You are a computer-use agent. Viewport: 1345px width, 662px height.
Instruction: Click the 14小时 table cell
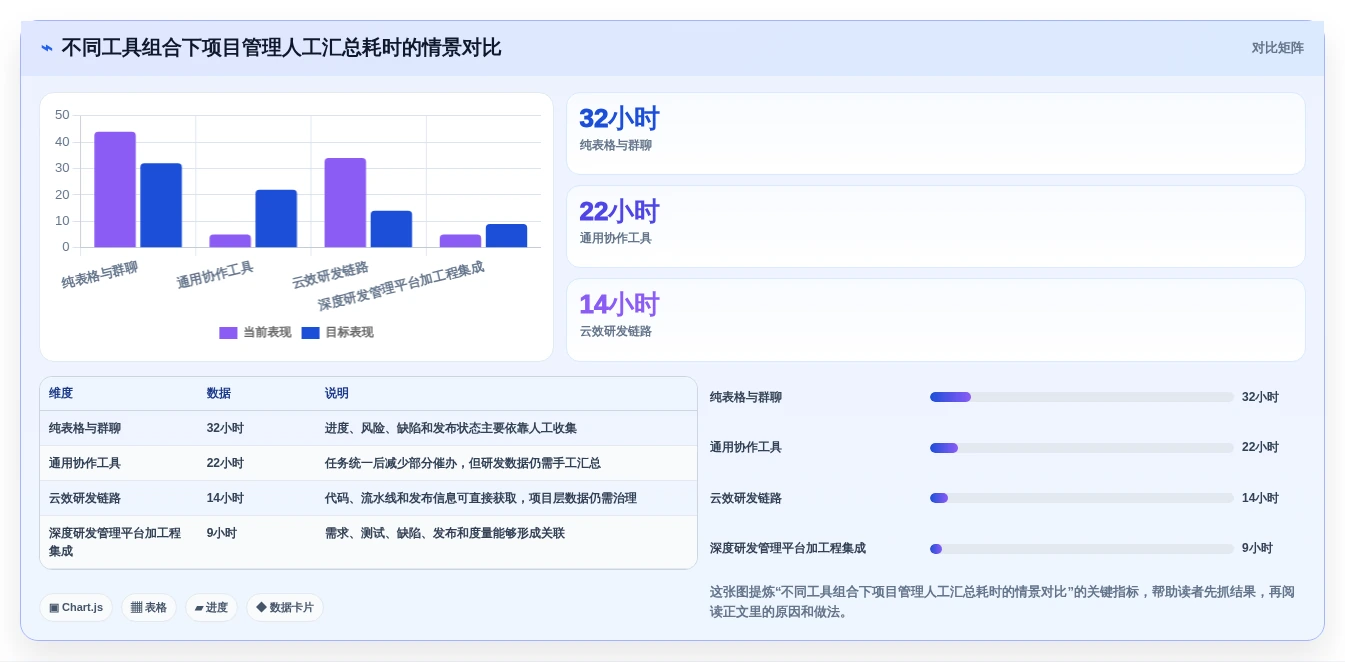coord(225,498)
